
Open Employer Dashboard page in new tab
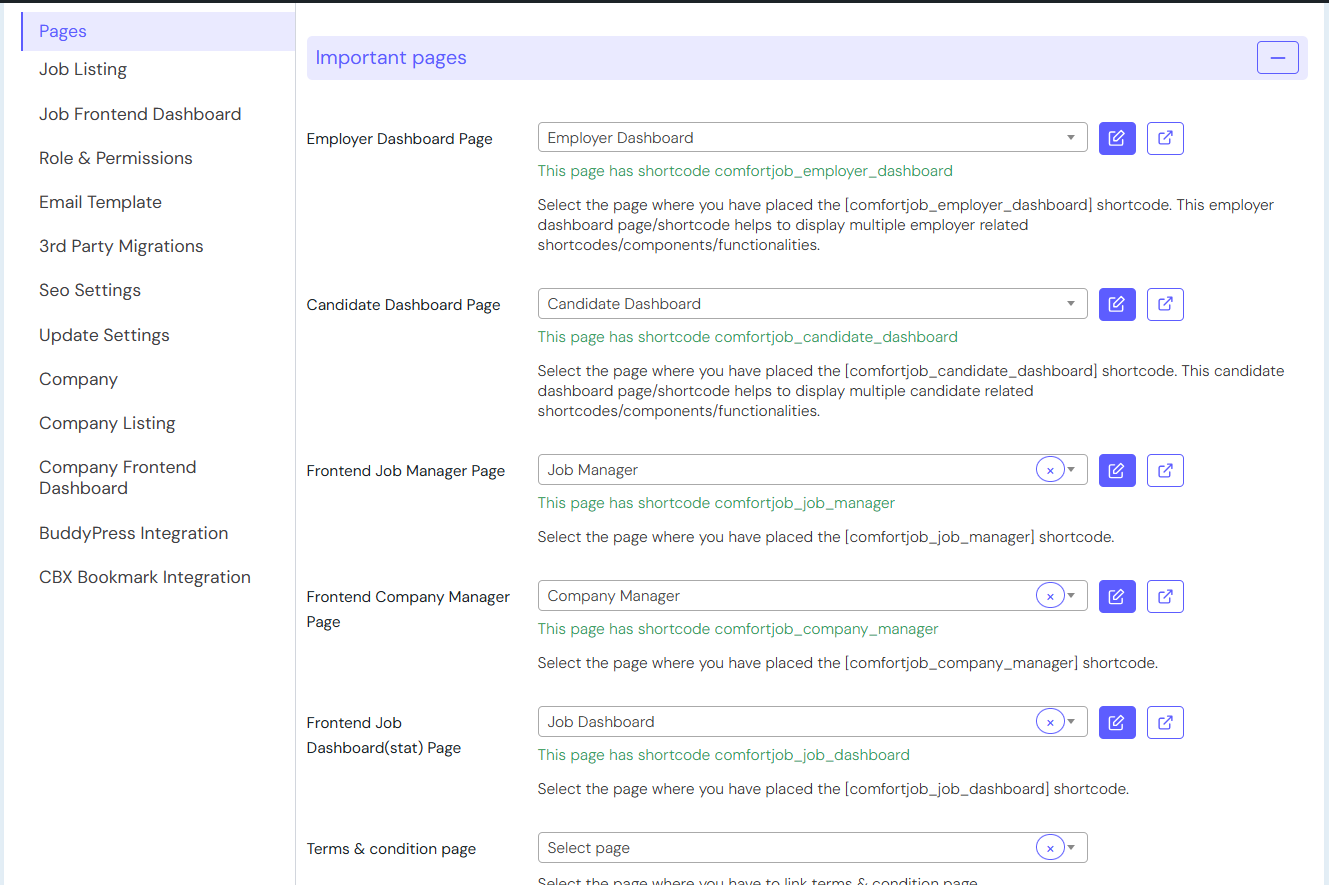pyautogui.click(x=1165, y=138)
